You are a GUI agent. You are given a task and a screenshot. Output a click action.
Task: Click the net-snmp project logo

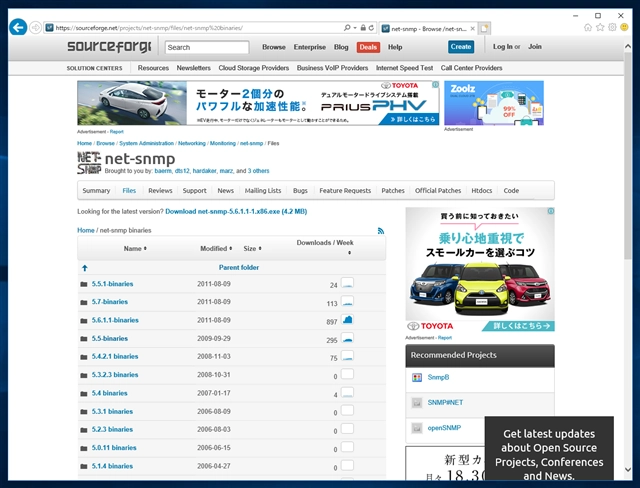point(89,162)
